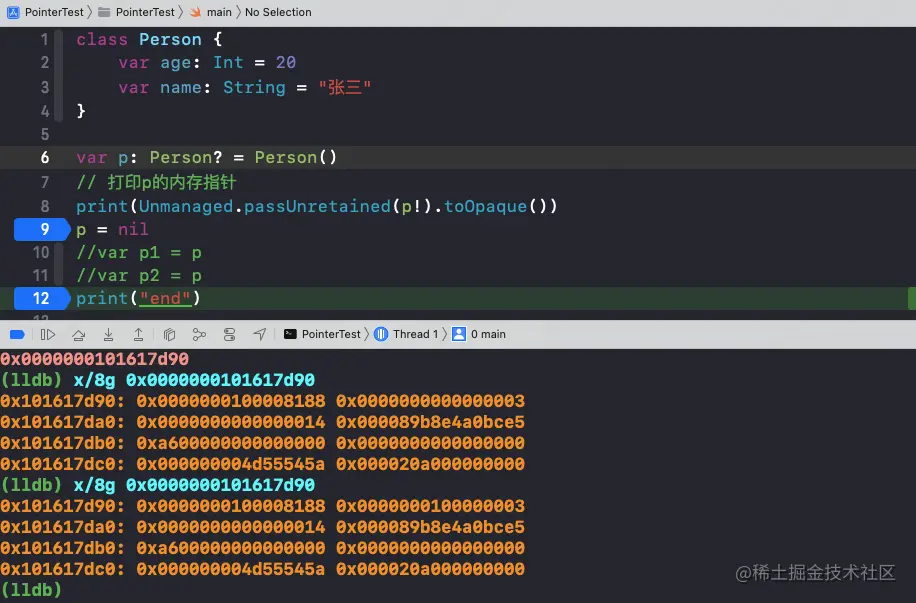Click the "end" string on line 12

click(165, 299)
